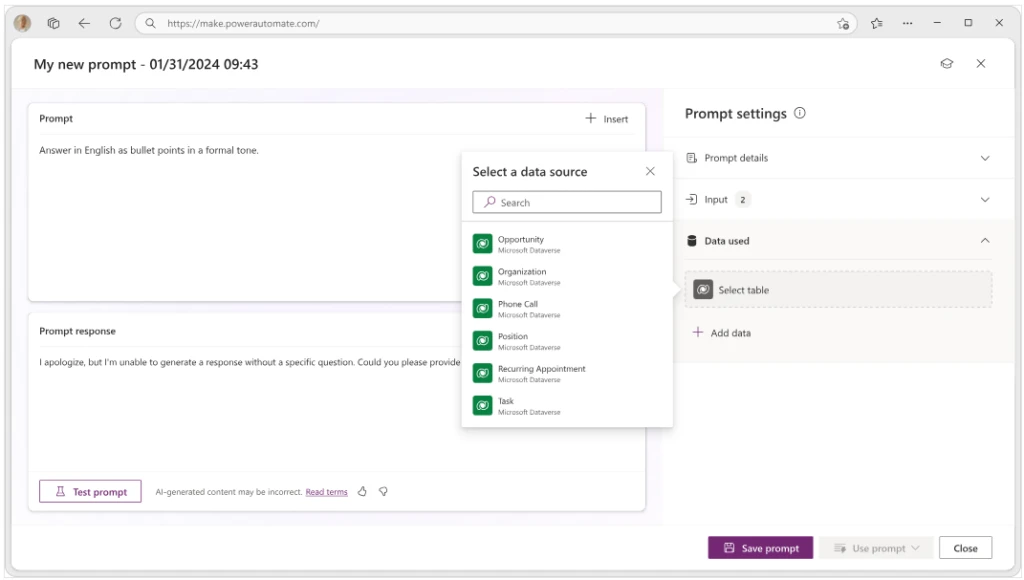Expand the Prompt details section
Viewport: 1024px width, 580px height.
[984, 157]
